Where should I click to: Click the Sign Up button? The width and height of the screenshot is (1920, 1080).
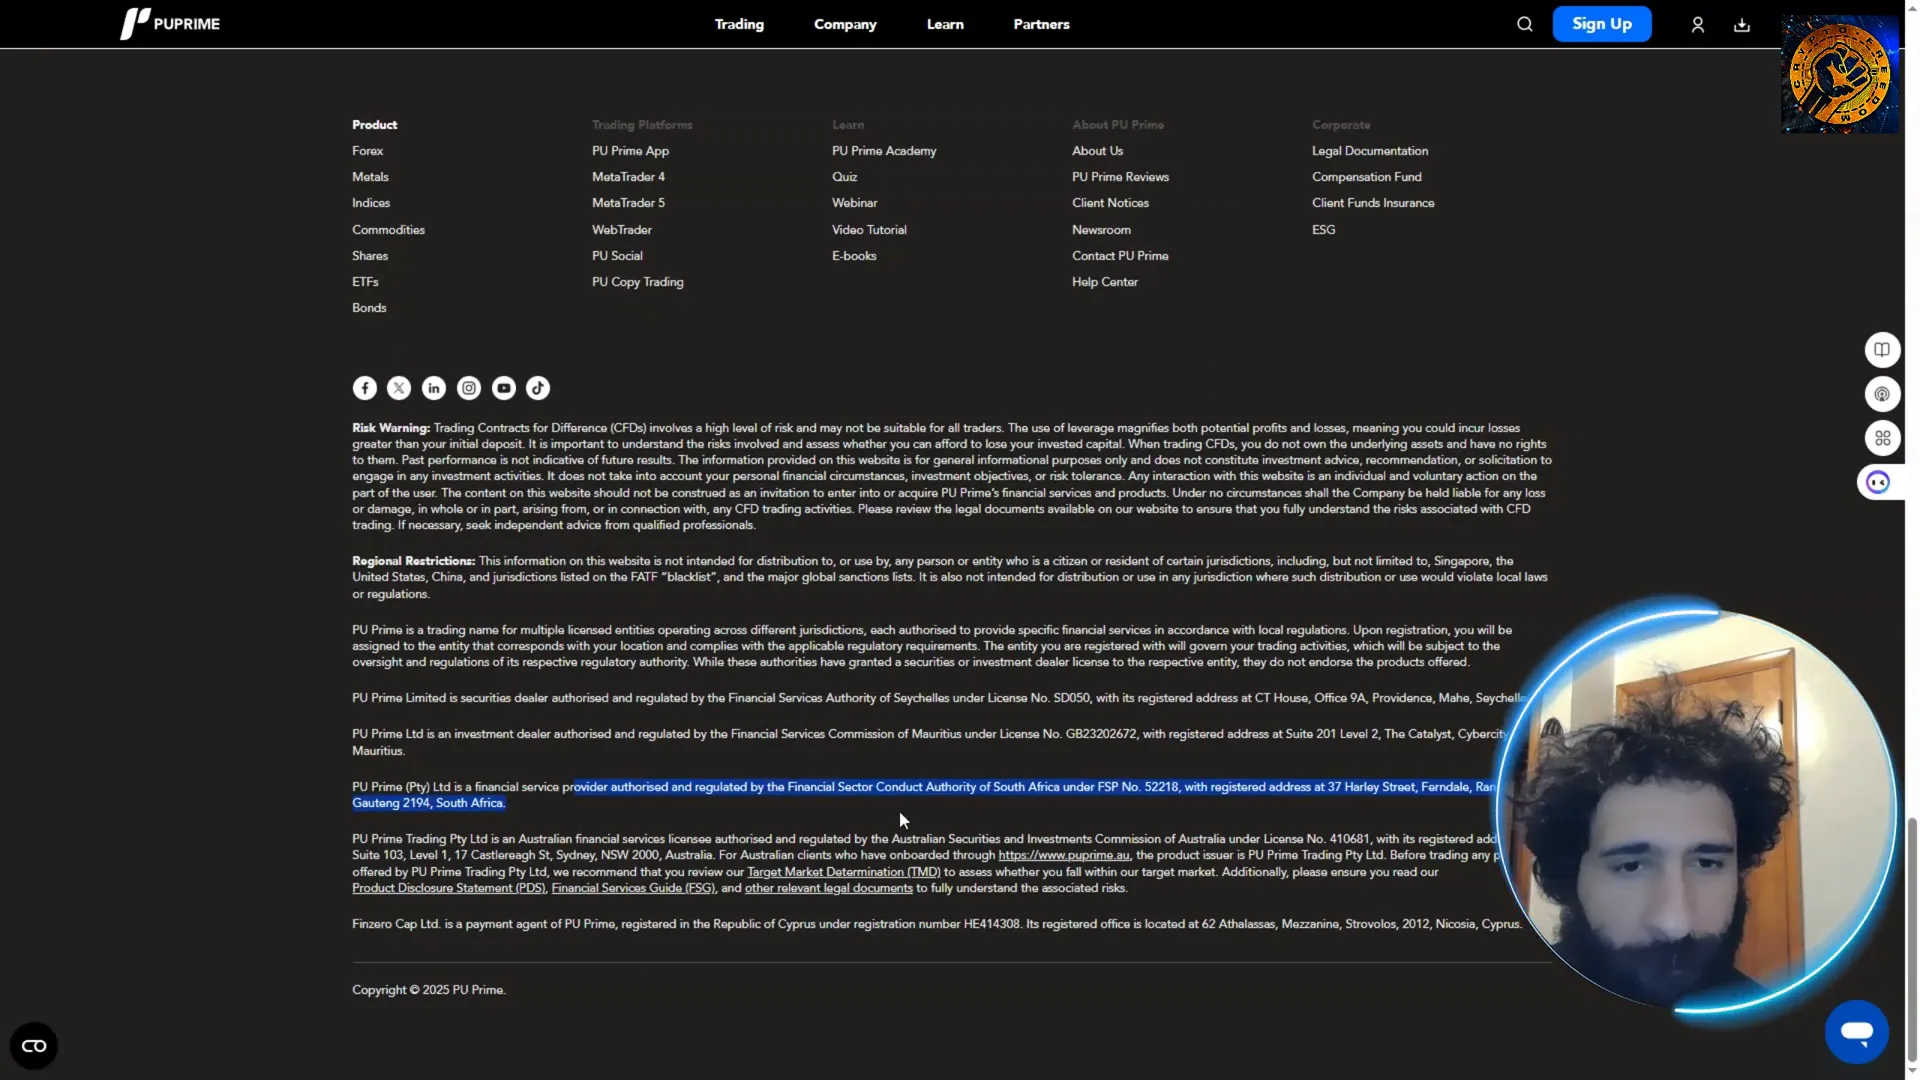coord(1601,24)
